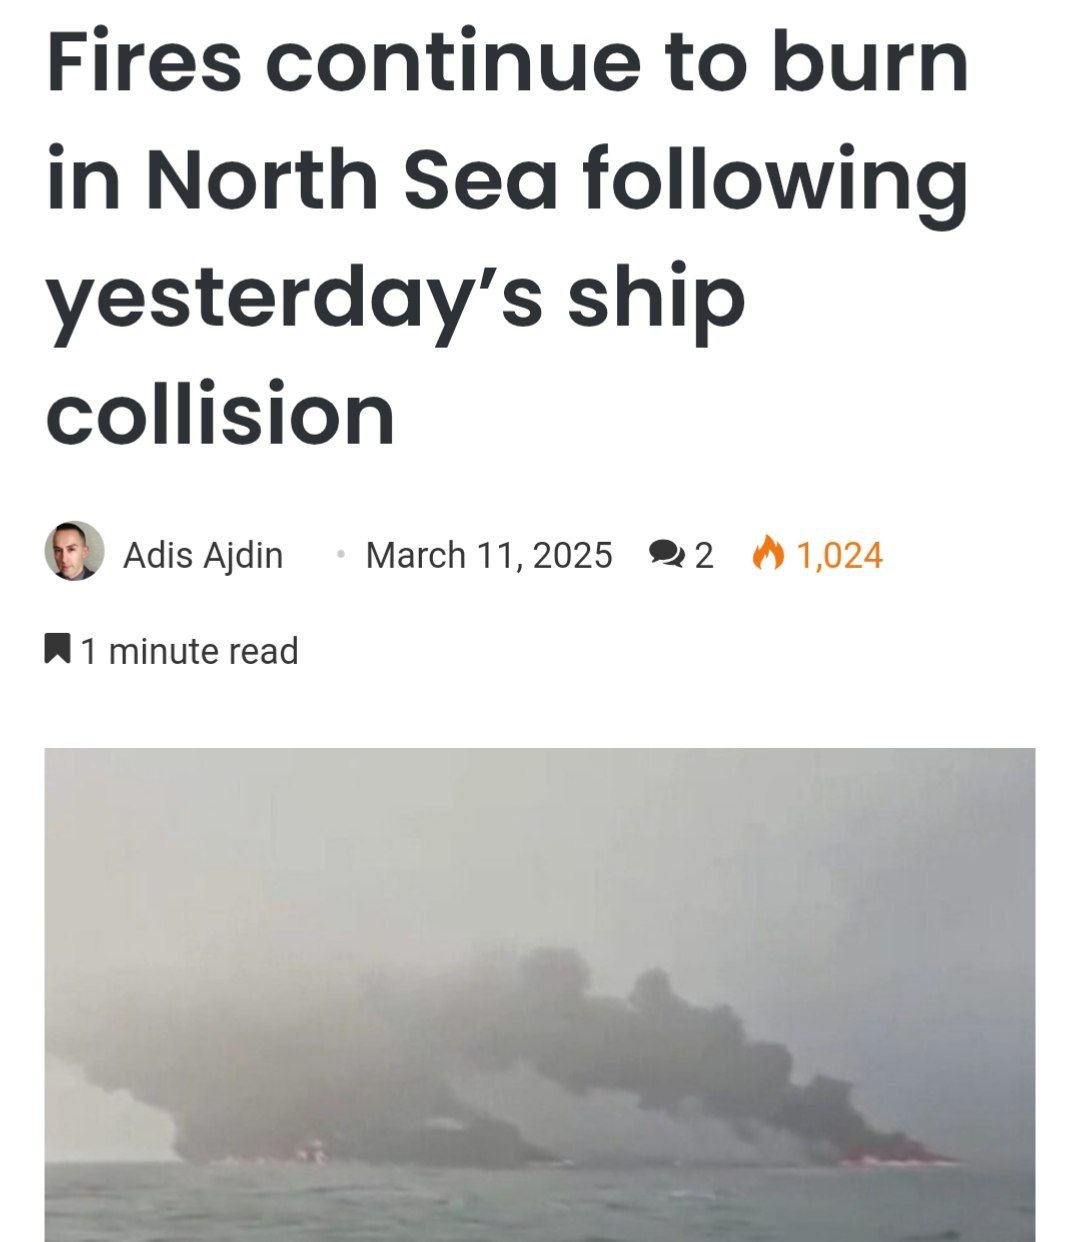
Task: Click the sea water area of the photo
Action: pyautogui.click(x=540, y=1203)
